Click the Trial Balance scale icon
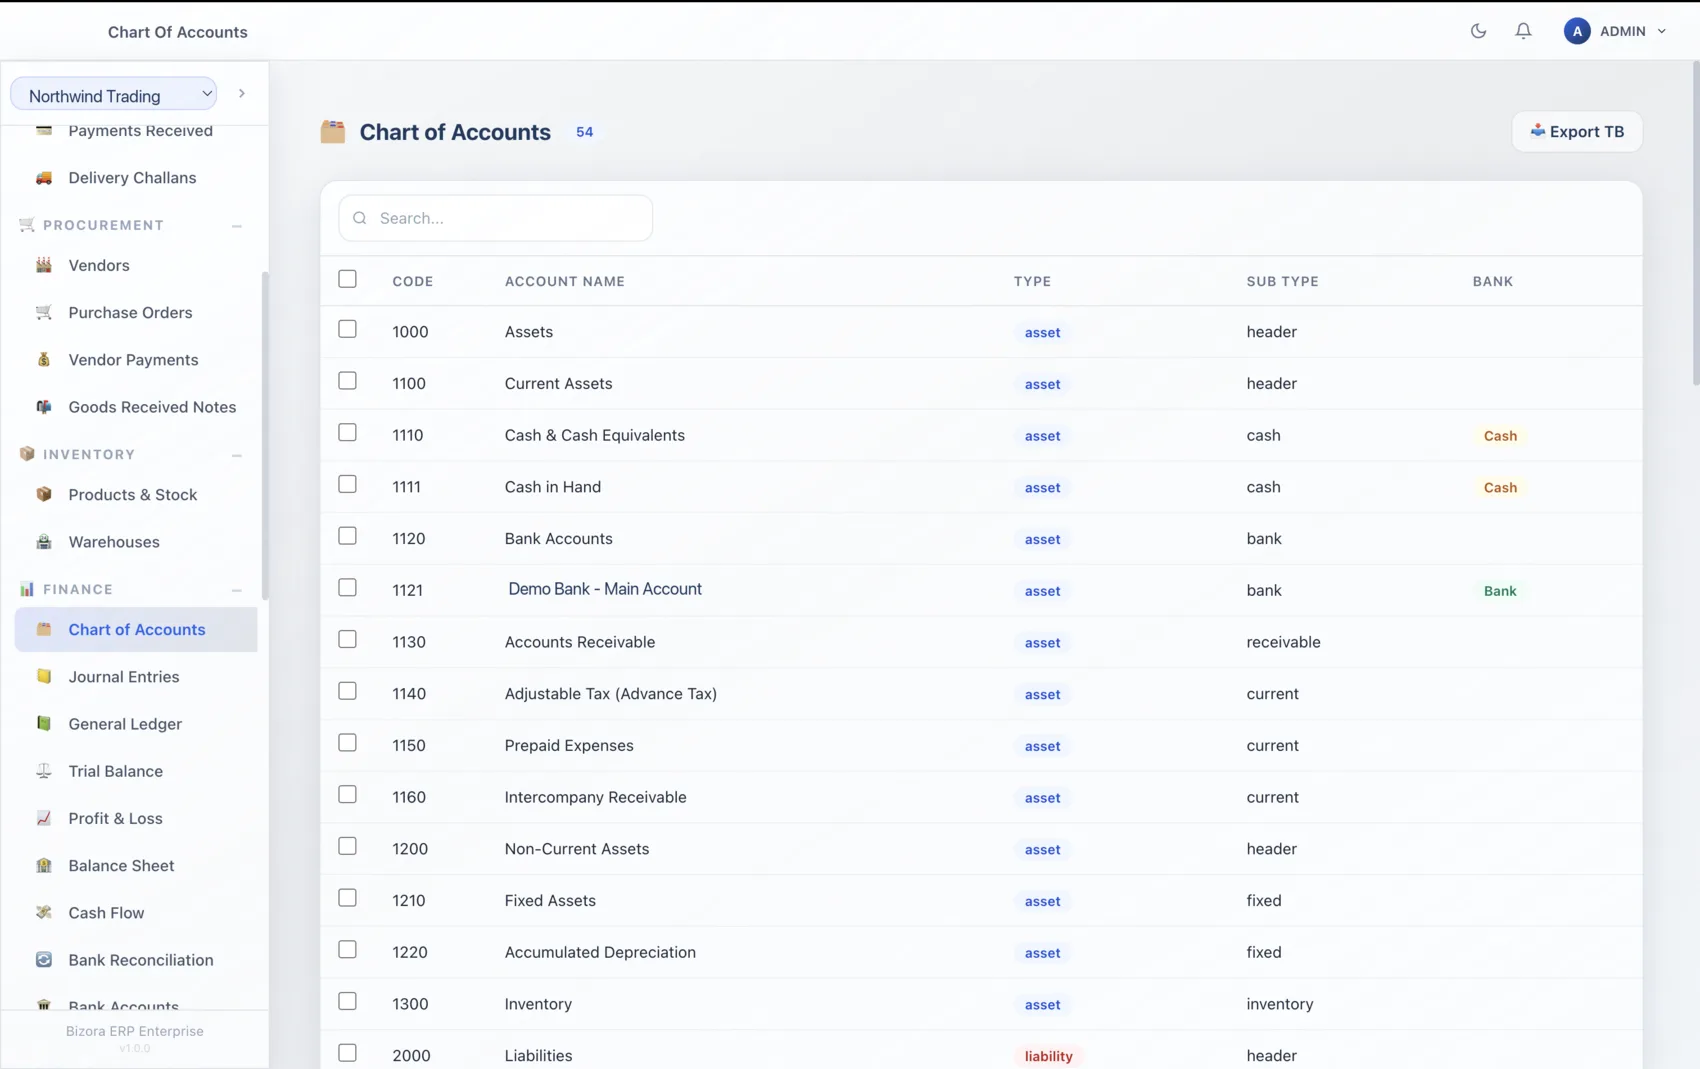Viewport: 1700px width, 1069px height. 44,771
